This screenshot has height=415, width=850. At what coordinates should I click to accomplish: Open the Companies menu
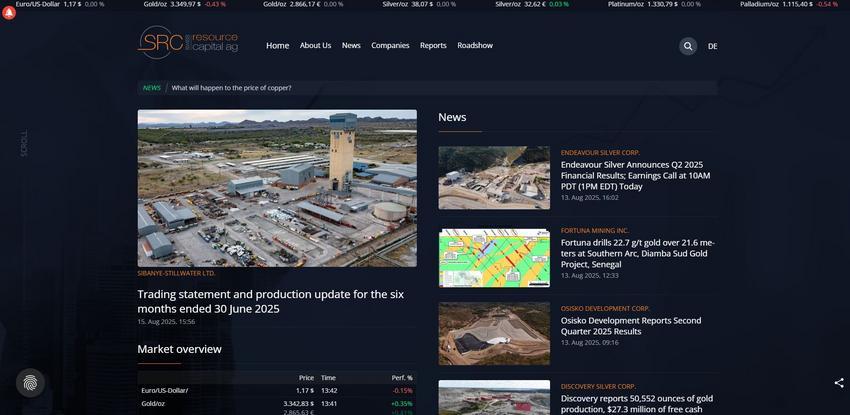390,46
